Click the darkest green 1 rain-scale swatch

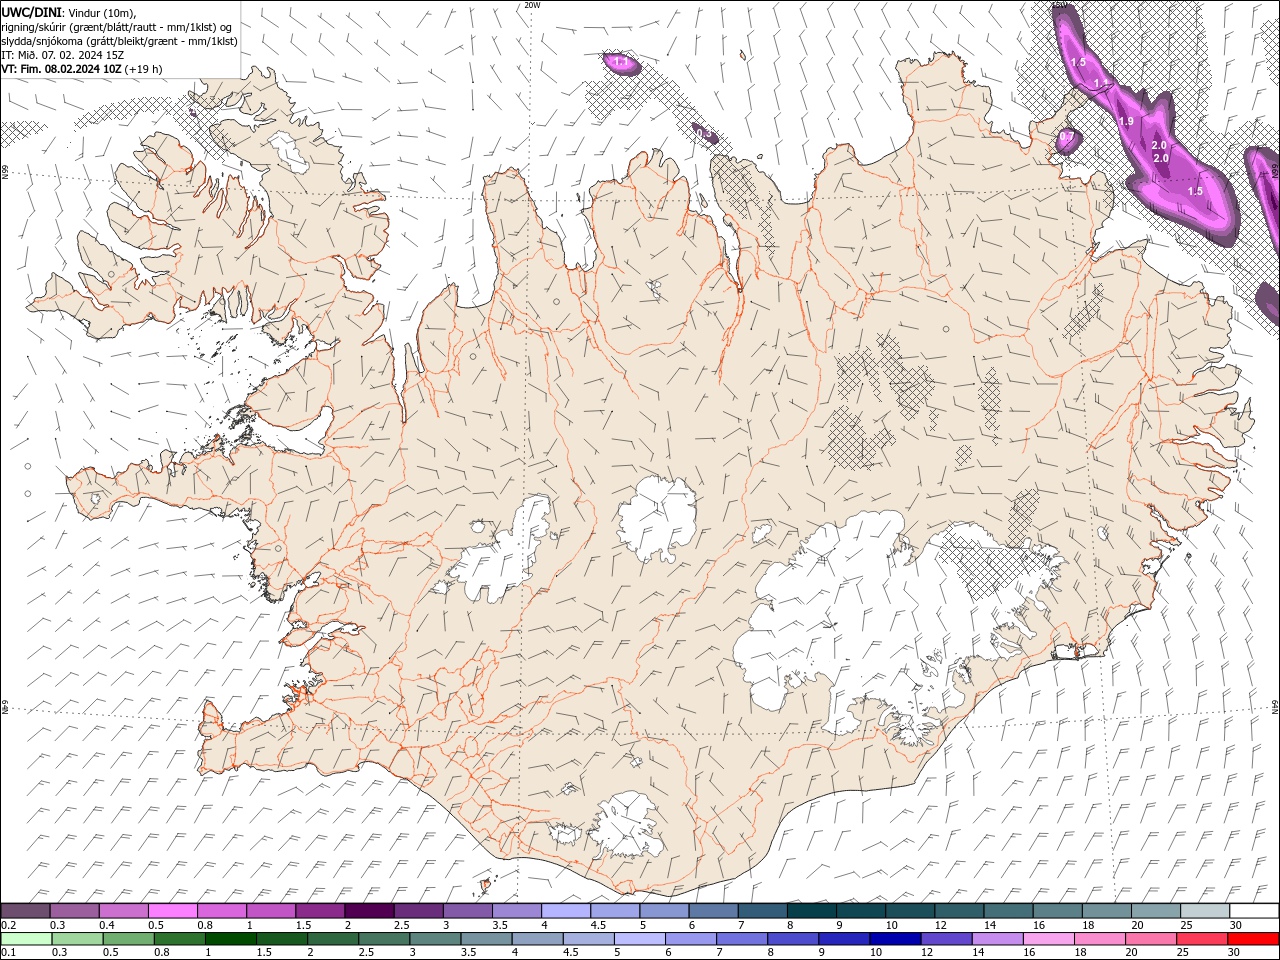[230, 939]
